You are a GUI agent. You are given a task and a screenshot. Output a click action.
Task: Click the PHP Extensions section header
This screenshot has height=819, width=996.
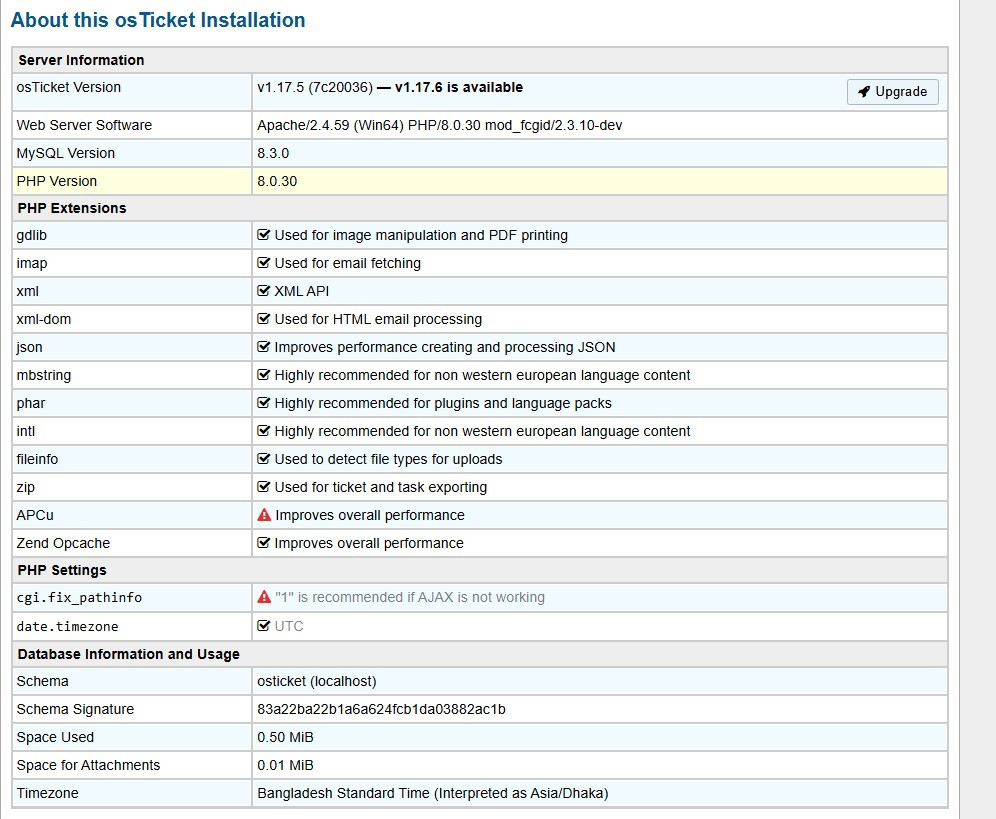coord(72,208)
